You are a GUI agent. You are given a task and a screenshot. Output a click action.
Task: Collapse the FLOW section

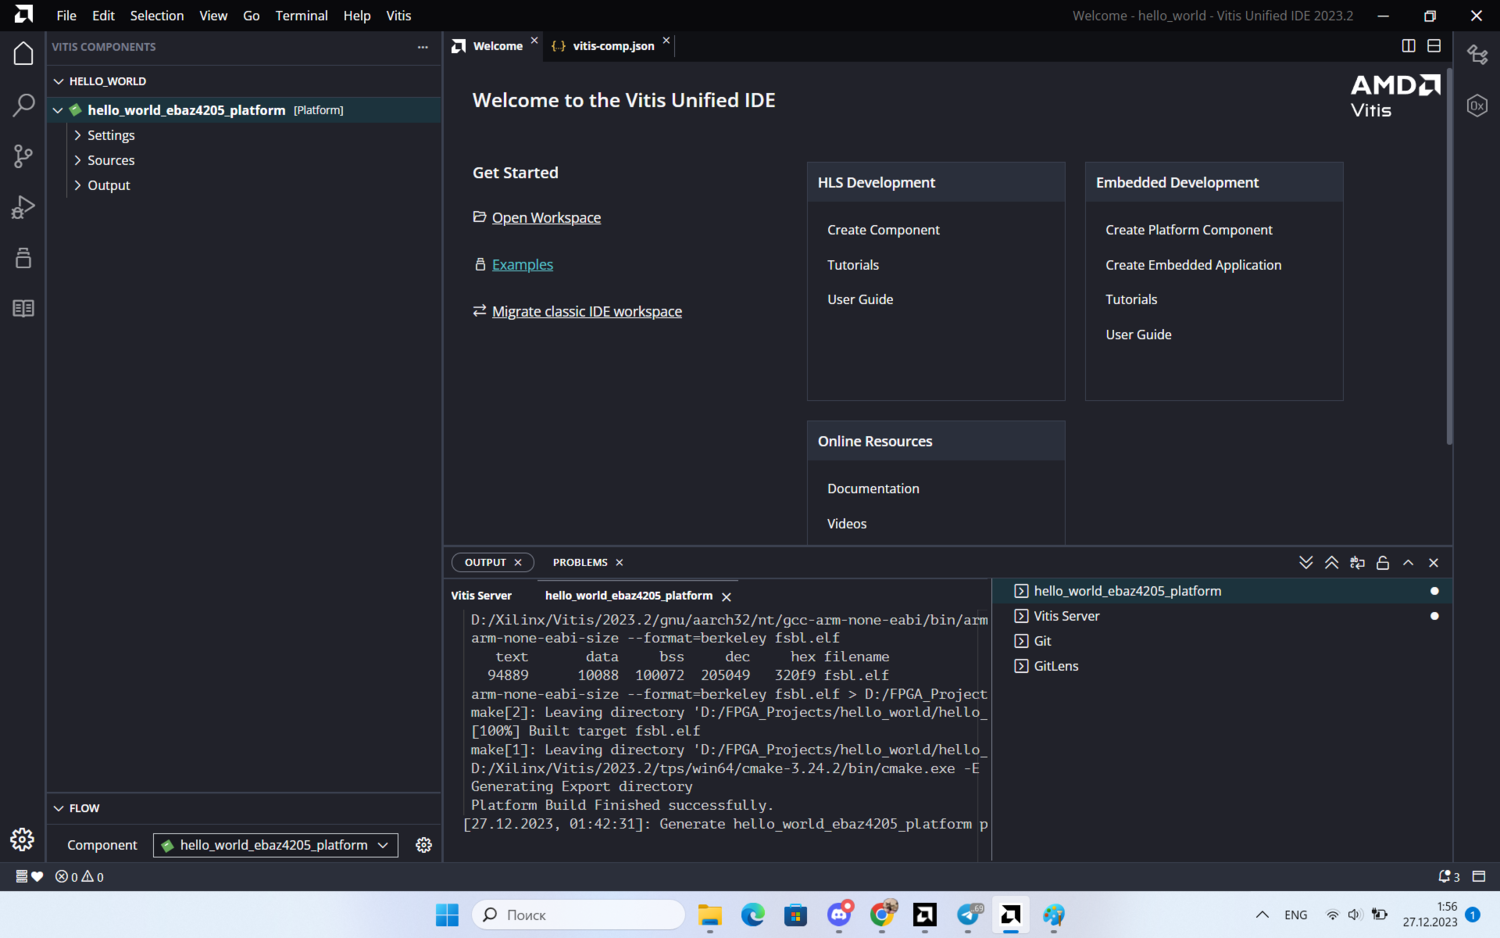click(83, 808)
